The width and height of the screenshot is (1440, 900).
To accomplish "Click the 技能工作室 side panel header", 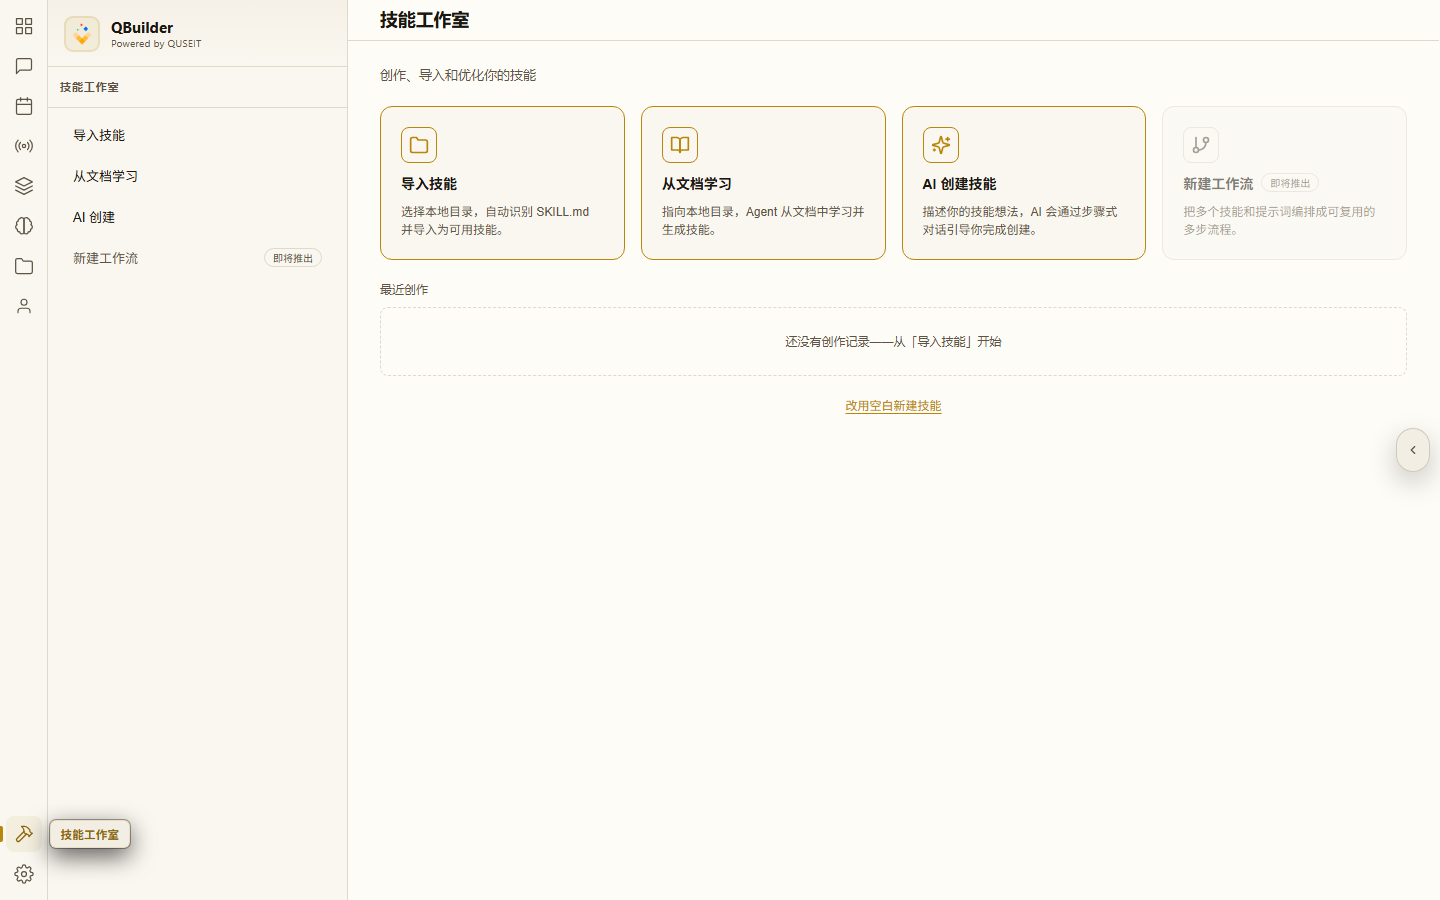I will point(89,87).
